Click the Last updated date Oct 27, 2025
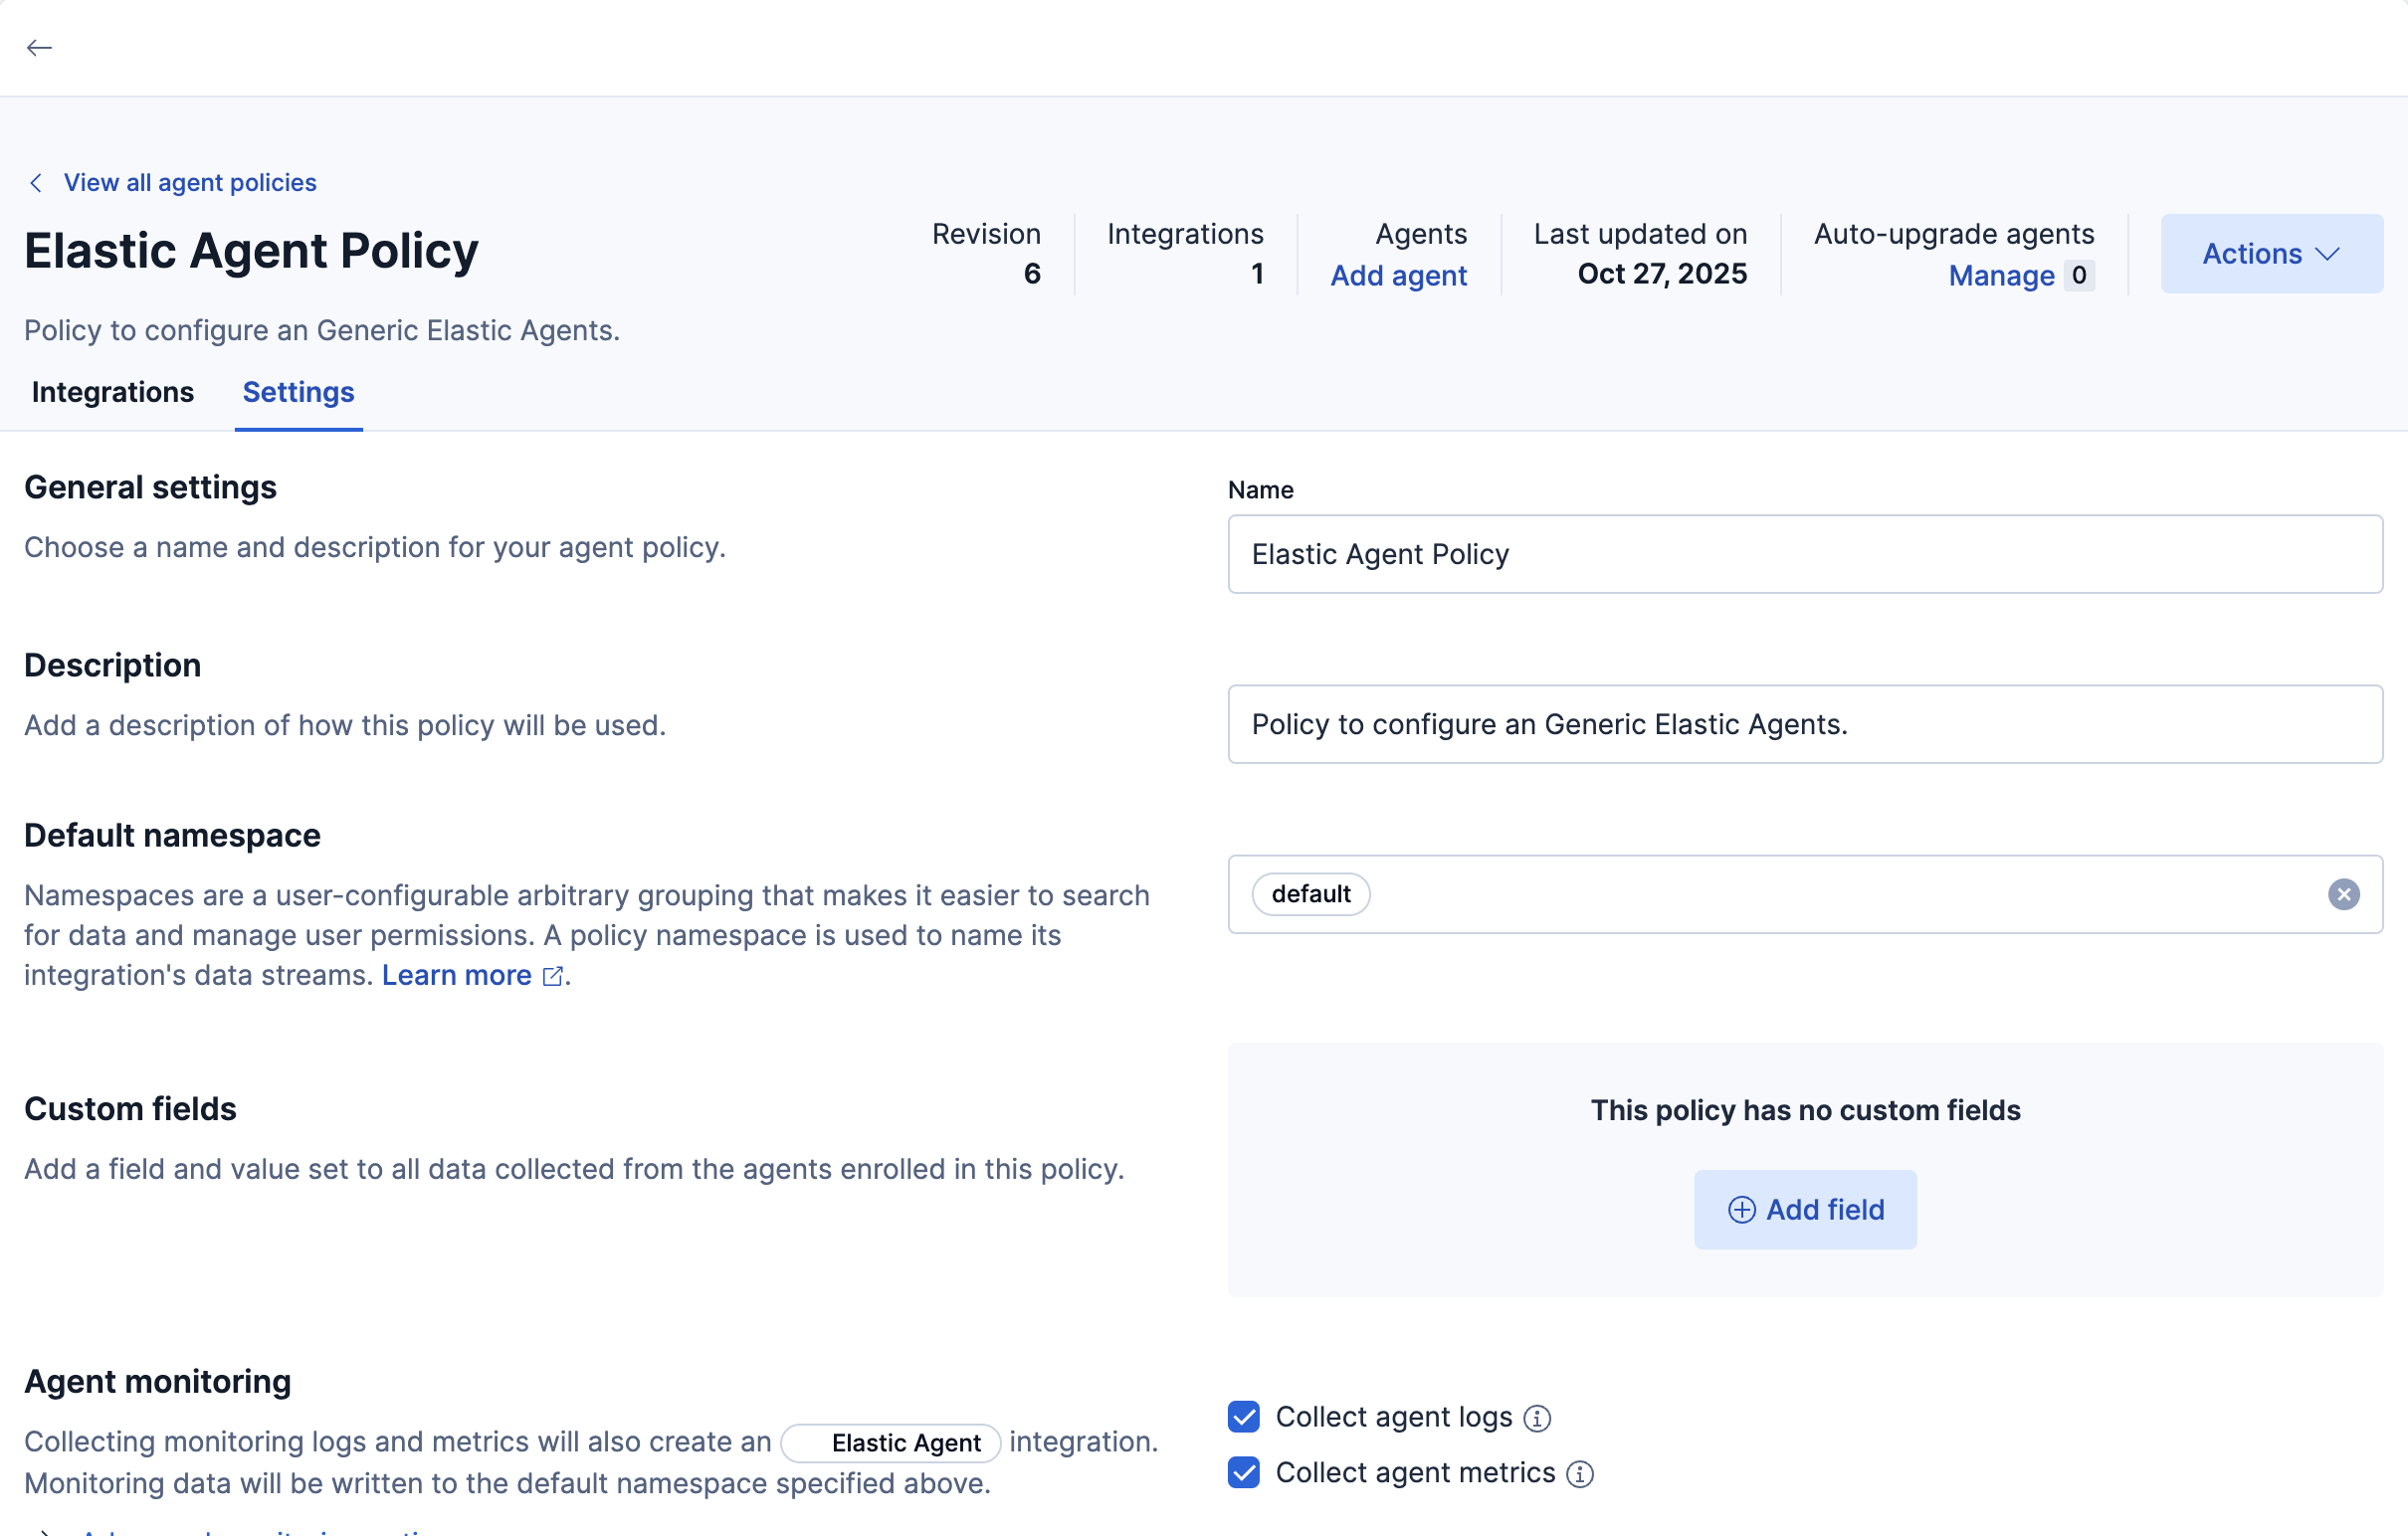 [x=1662, y=274]
